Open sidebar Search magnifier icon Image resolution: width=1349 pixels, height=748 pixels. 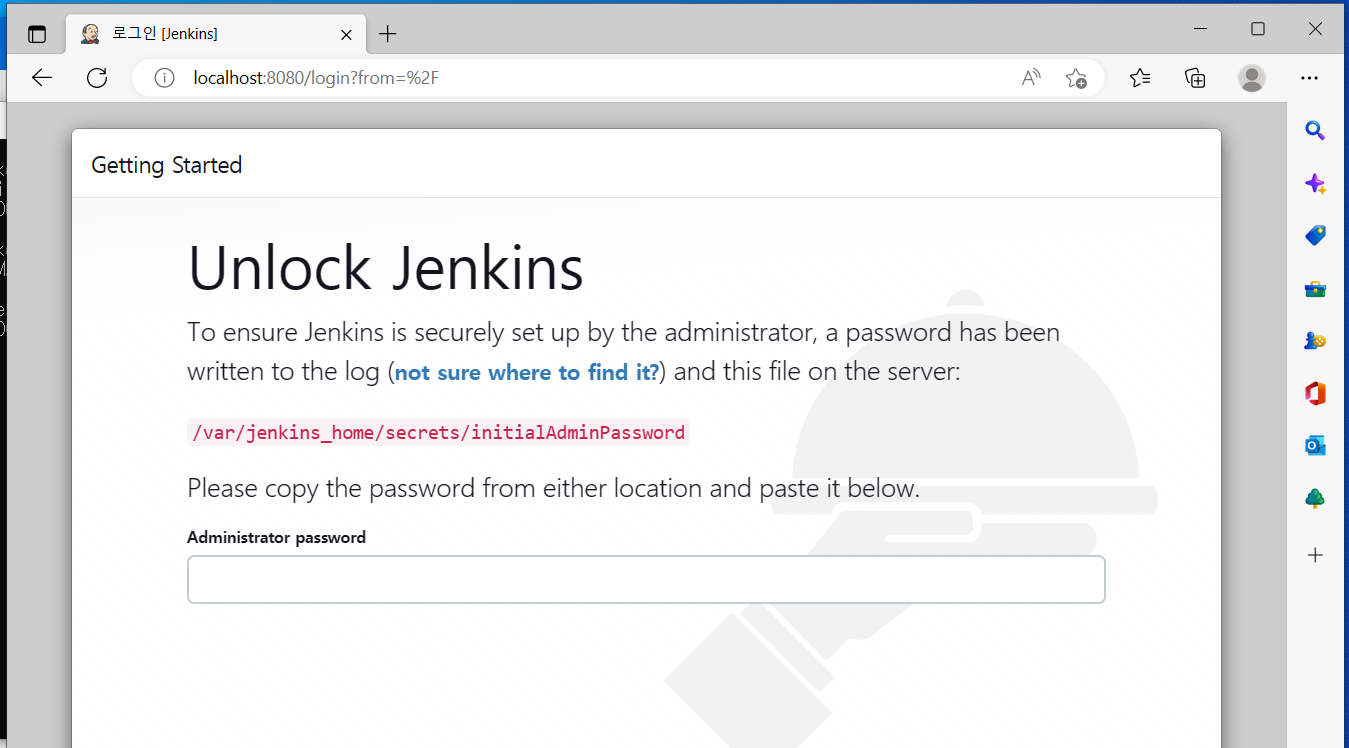coord(1315,131)
